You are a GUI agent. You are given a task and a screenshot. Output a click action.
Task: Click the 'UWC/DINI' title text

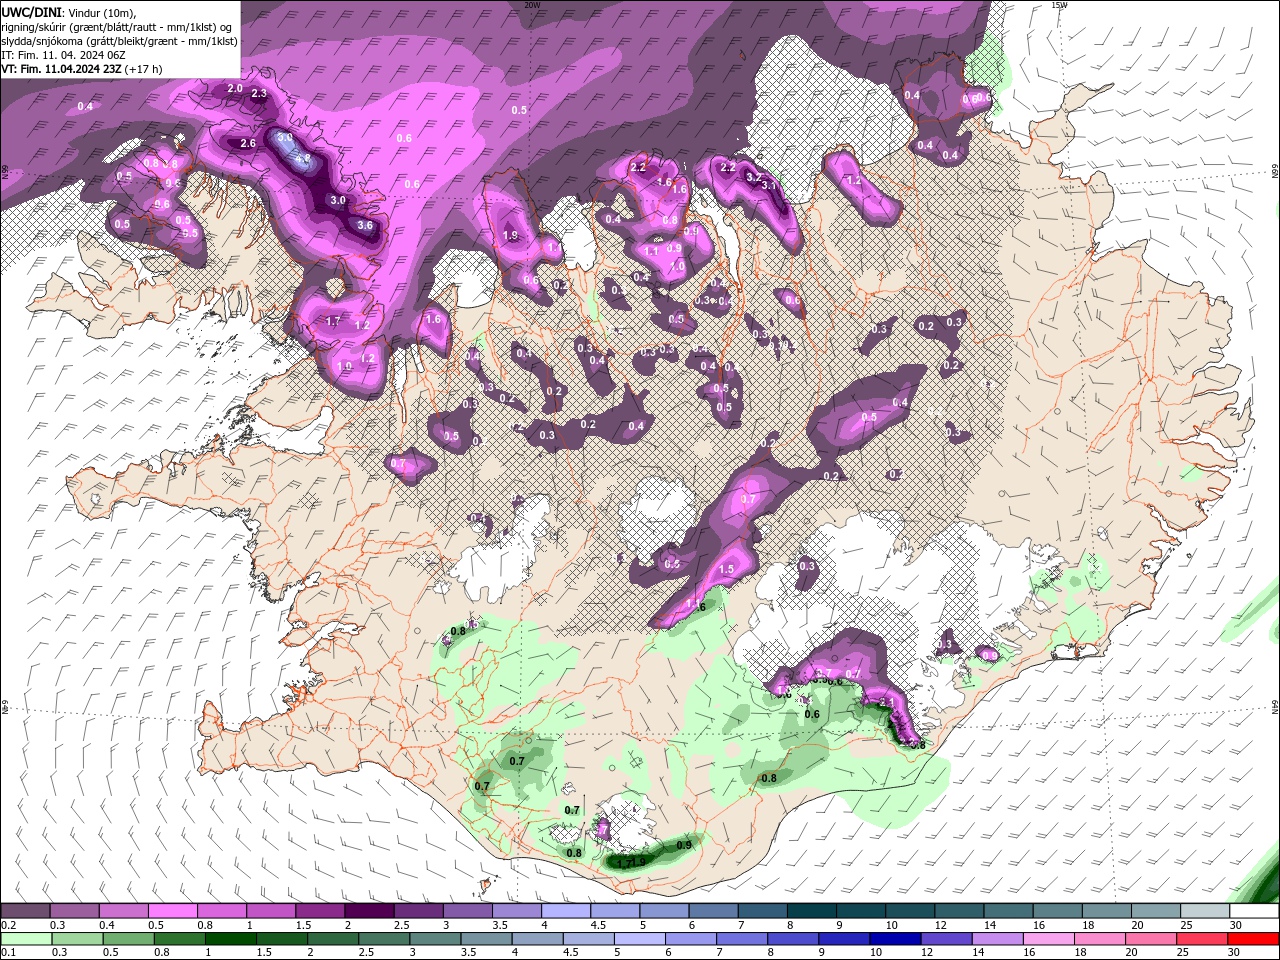point(32,11)
